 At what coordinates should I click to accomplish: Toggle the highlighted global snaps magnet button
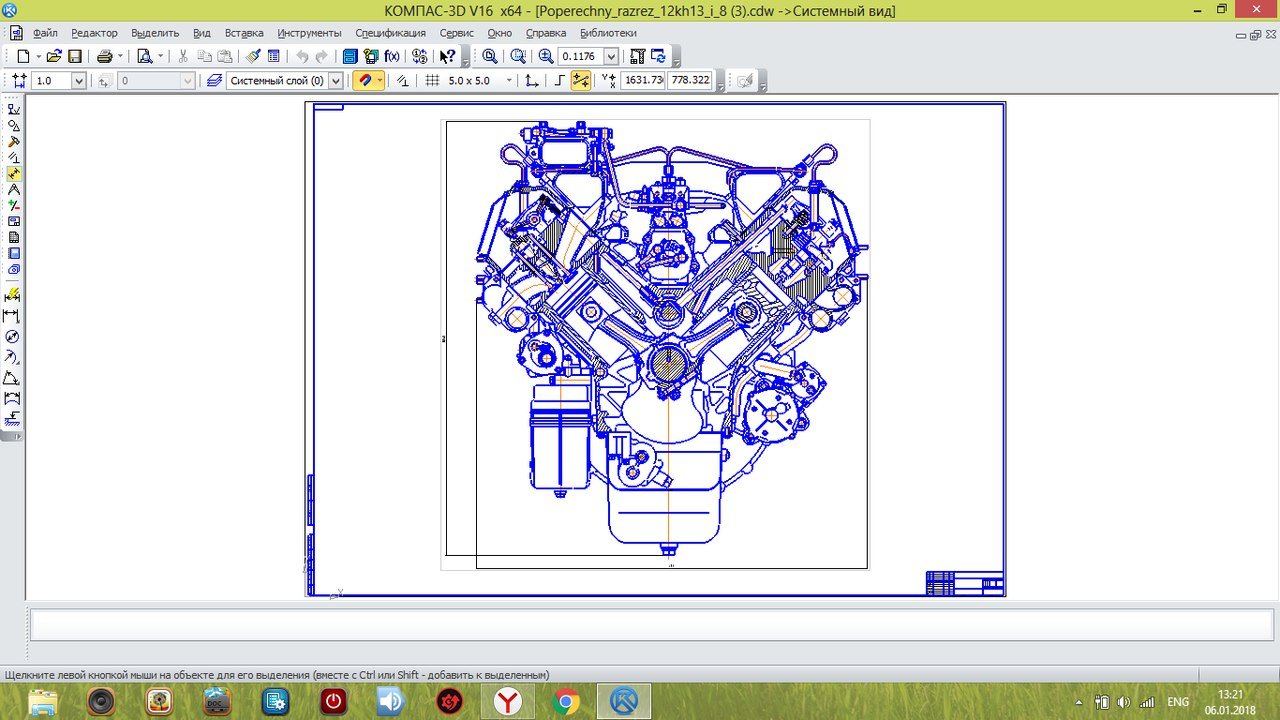coord(365,81)
